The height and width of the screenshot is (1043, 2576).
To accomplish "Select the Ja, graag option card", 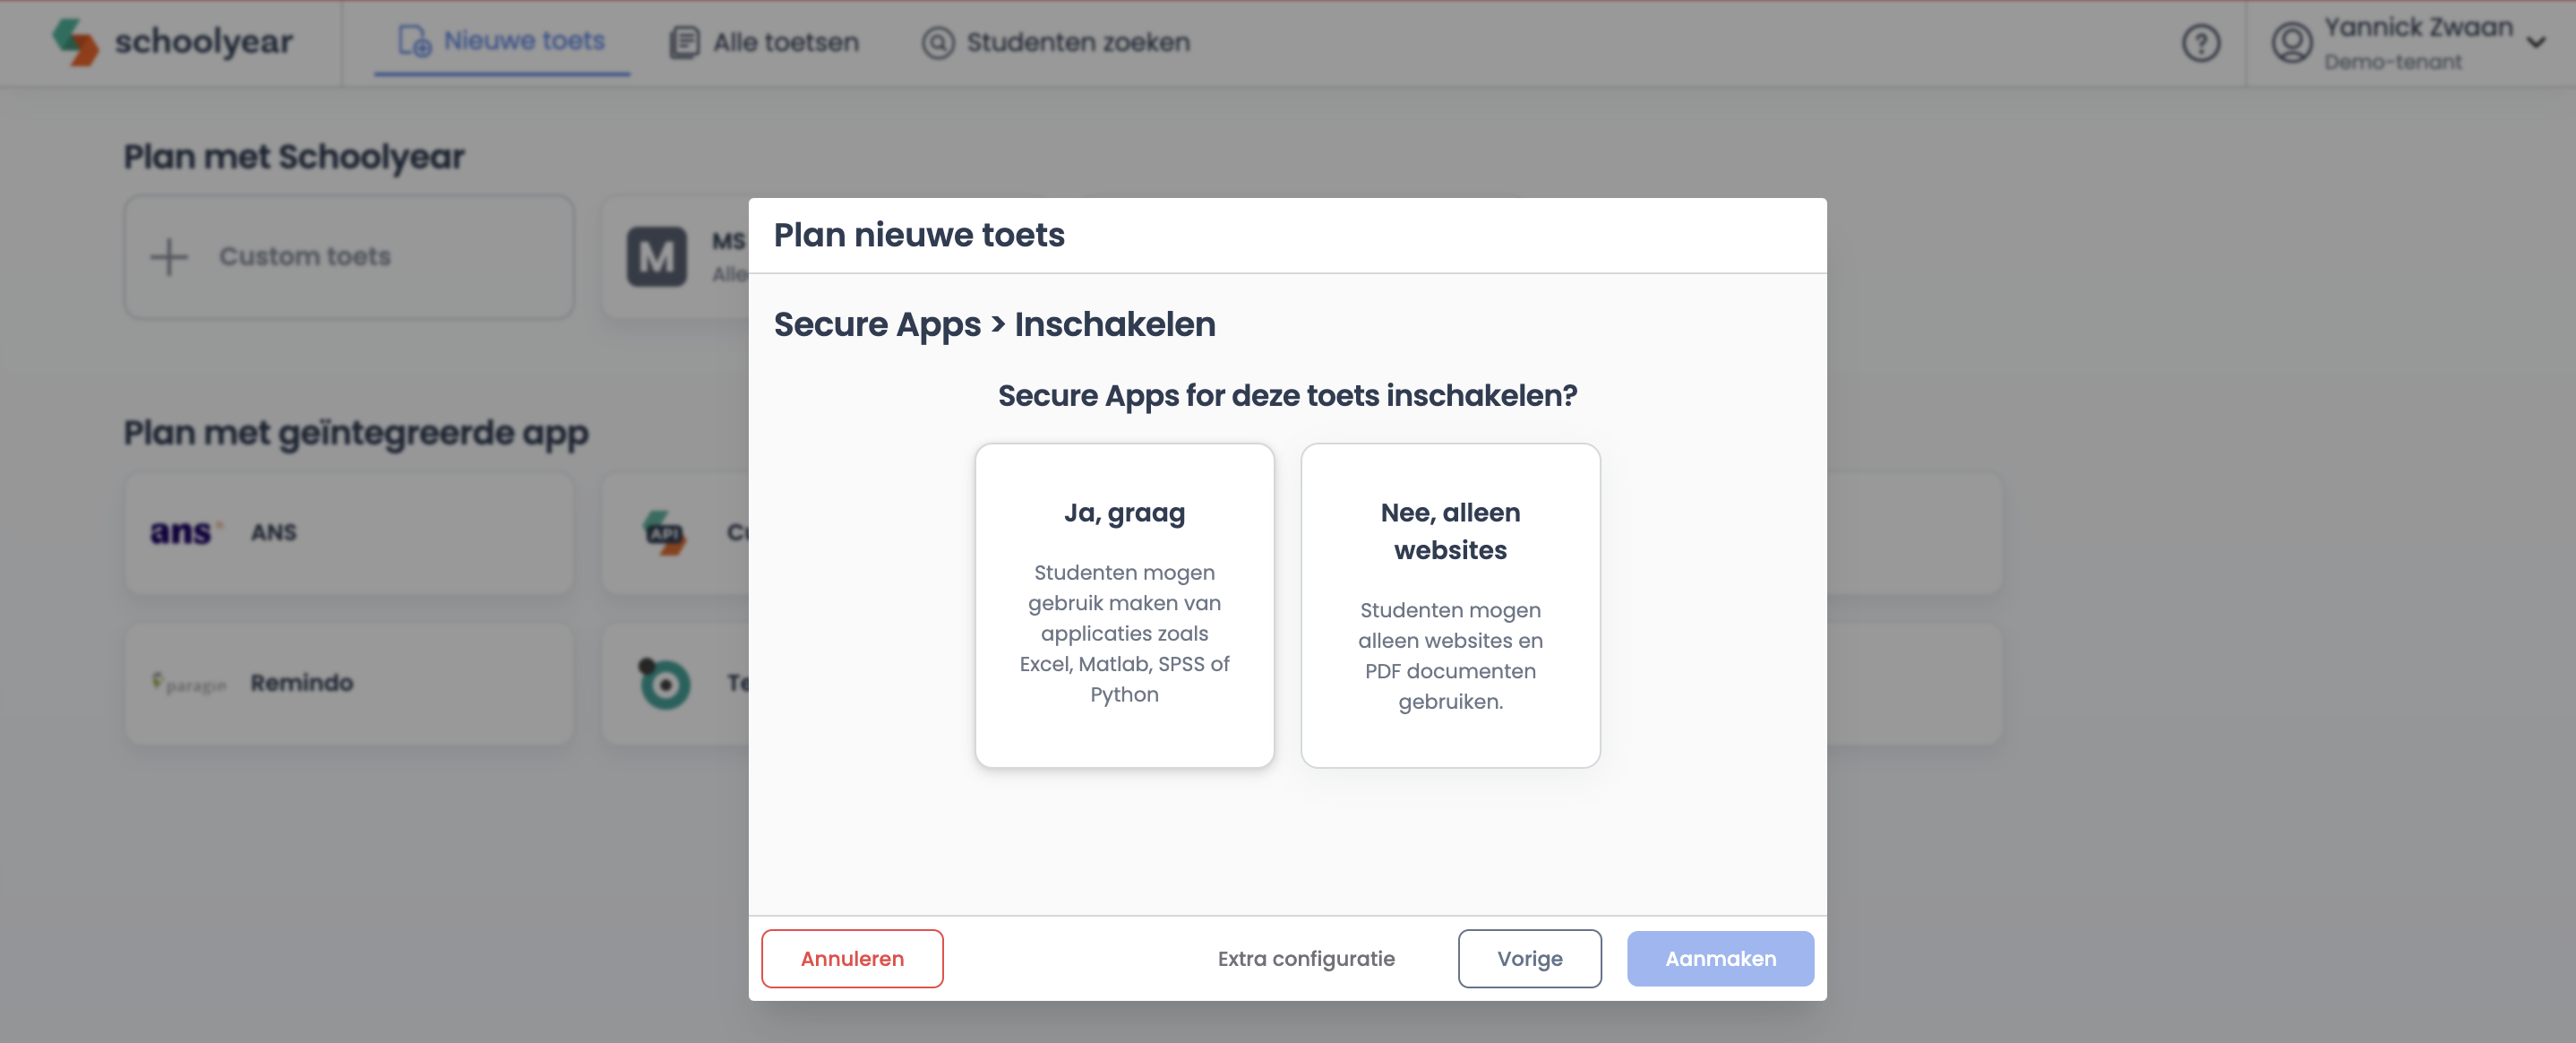I will [x=1124, y=605].
